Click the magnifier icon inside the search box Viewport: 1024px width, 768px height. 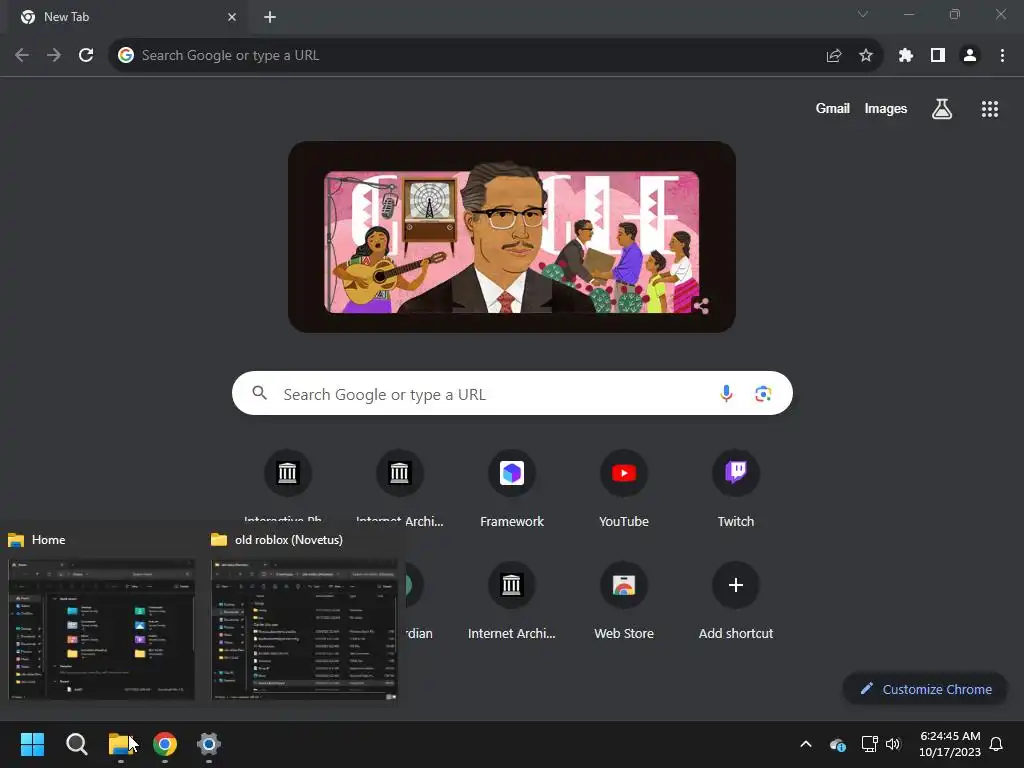(260, 393)
